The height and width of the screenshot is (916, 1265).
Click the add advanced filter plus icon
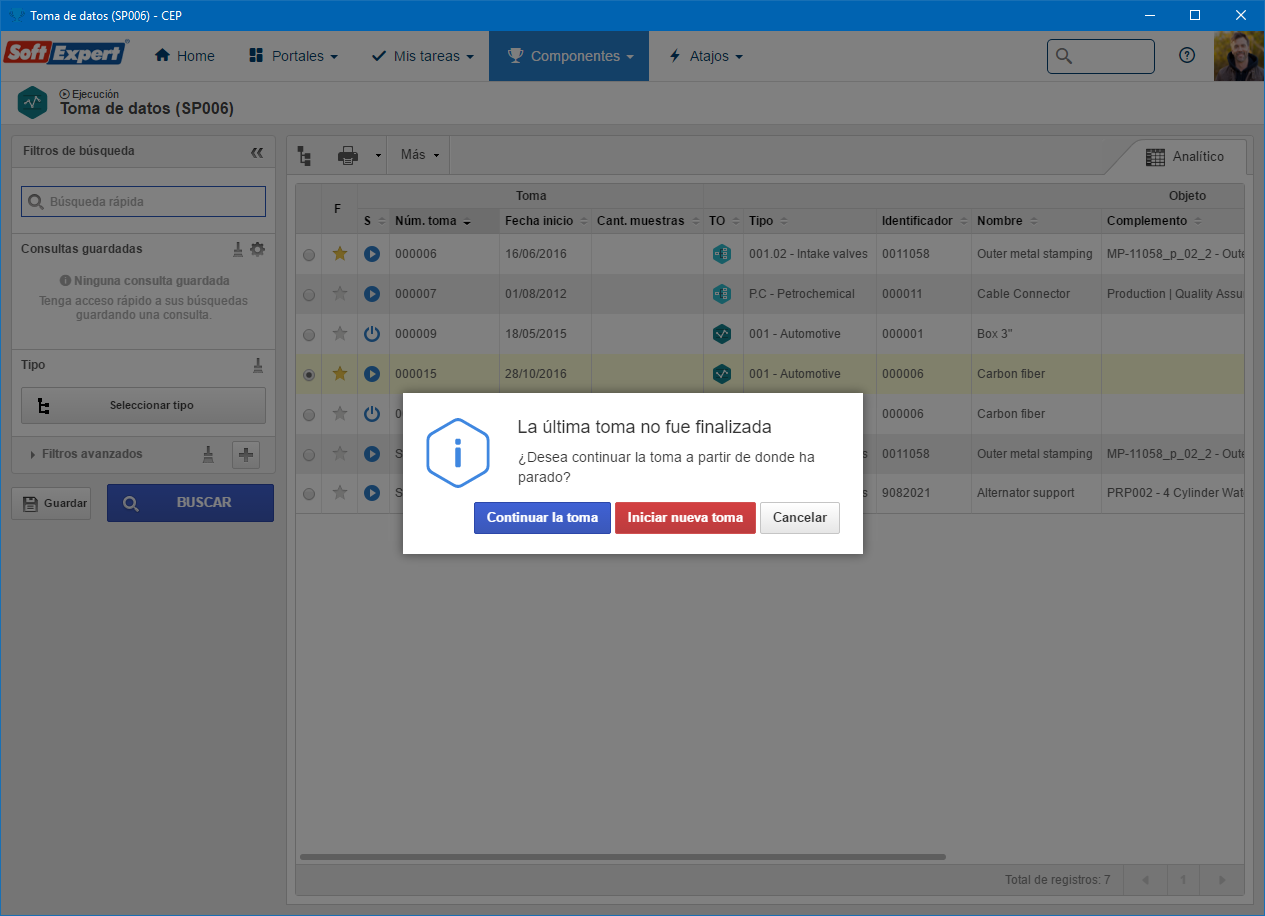(246, 455)
